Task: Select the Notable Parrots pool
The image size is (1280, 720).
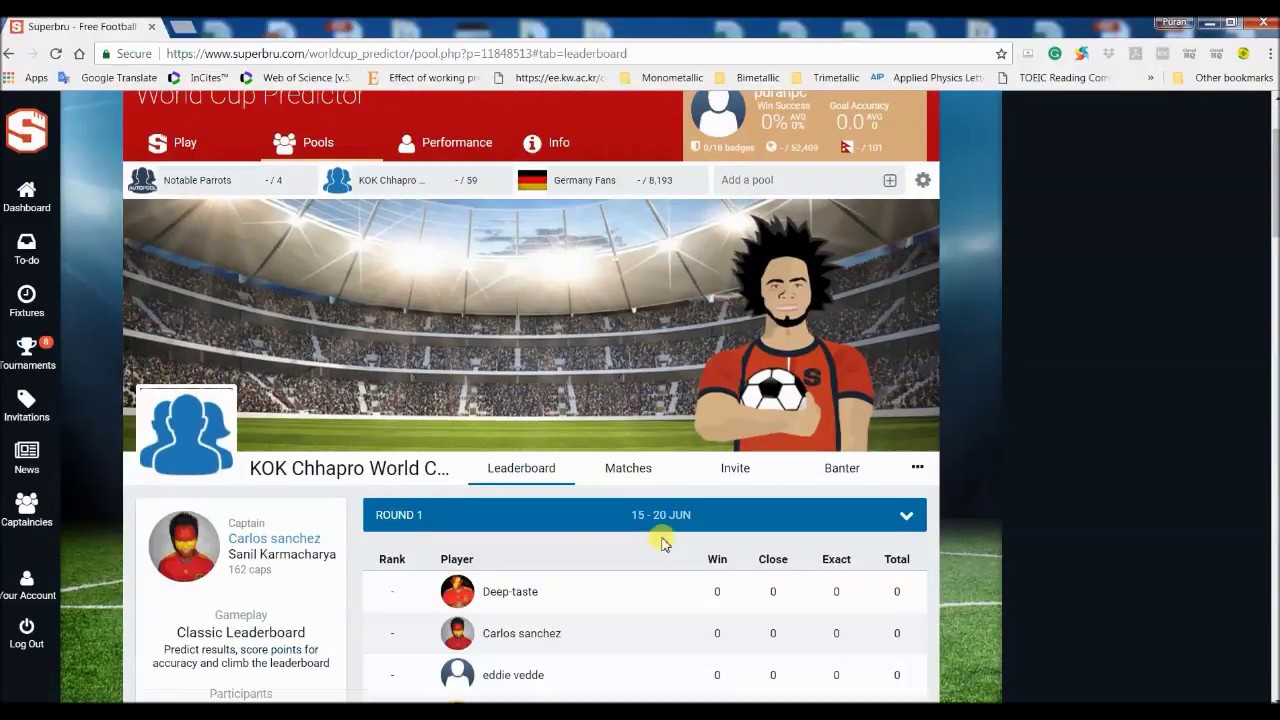Action: pos(220,180)
